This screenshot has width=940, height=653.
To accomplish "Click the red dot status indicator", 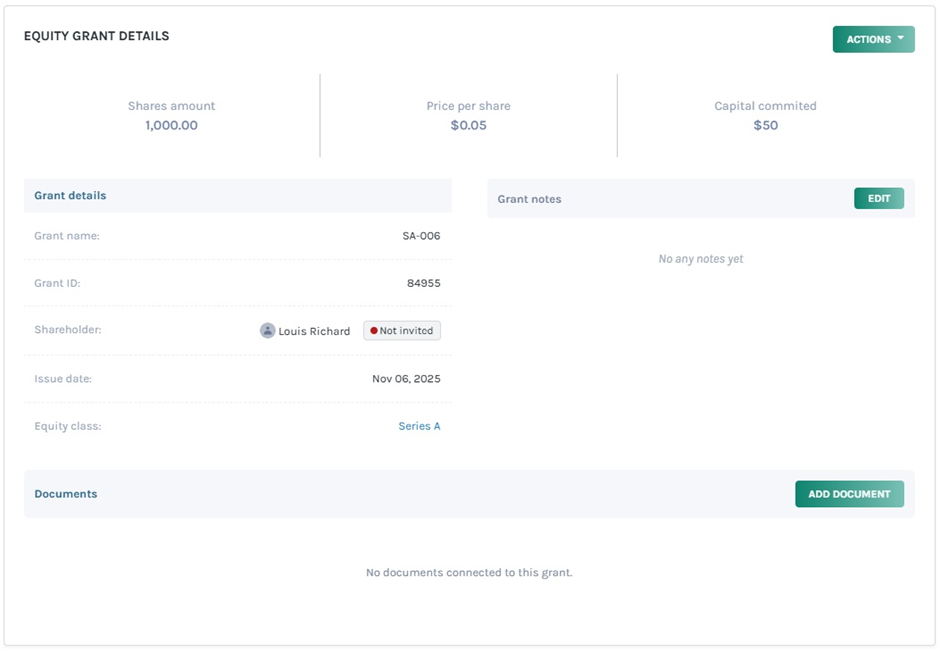I will tap(374, 331).
